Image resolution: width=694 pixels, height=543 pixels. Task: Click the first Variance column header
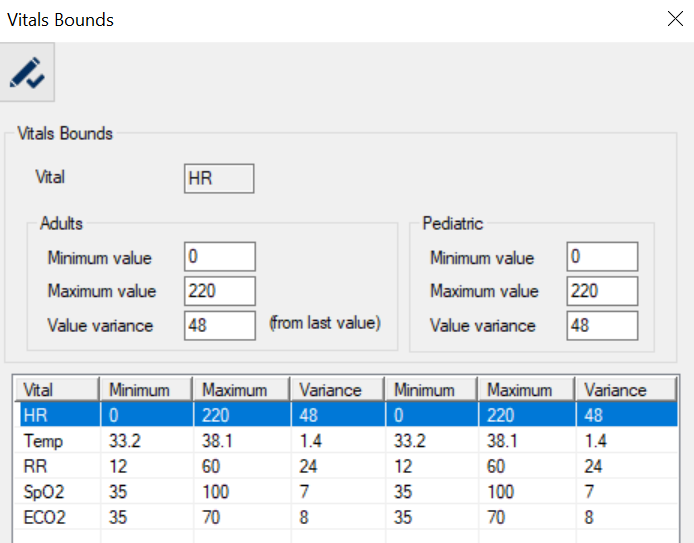click(337, 390)
